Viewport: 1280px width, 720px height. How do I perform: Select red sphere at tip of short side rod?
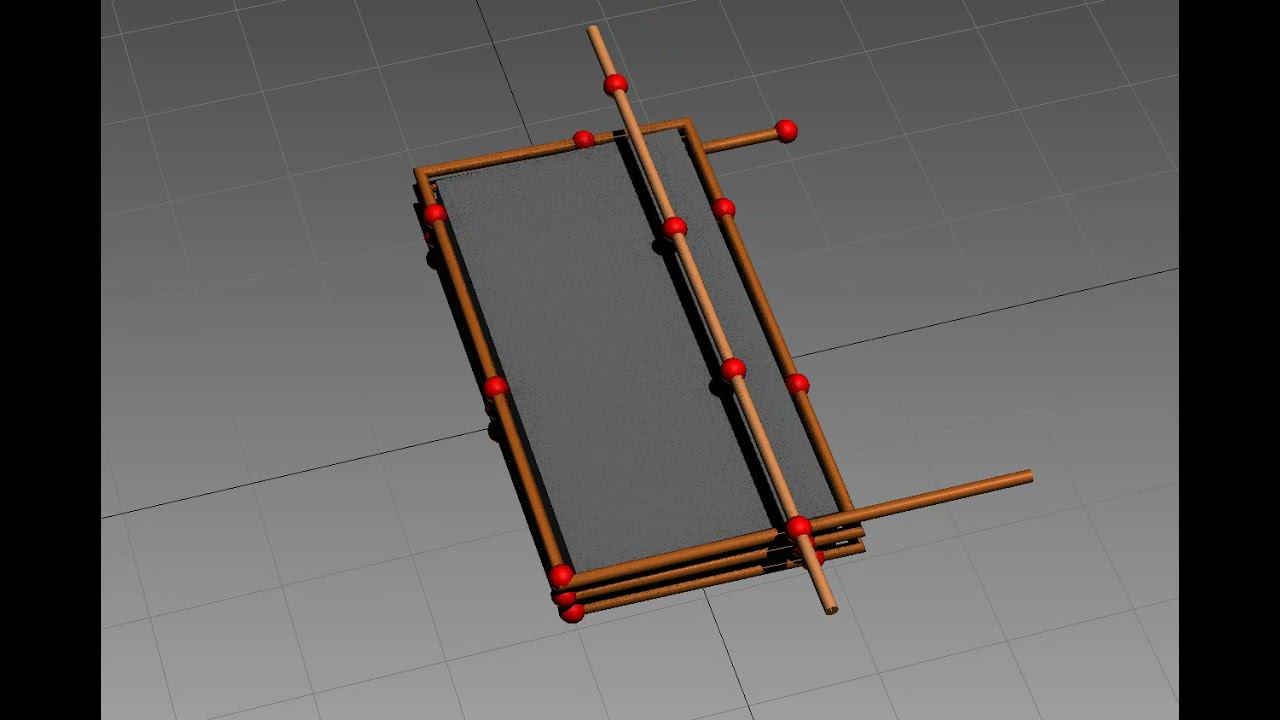coord(786,130)
